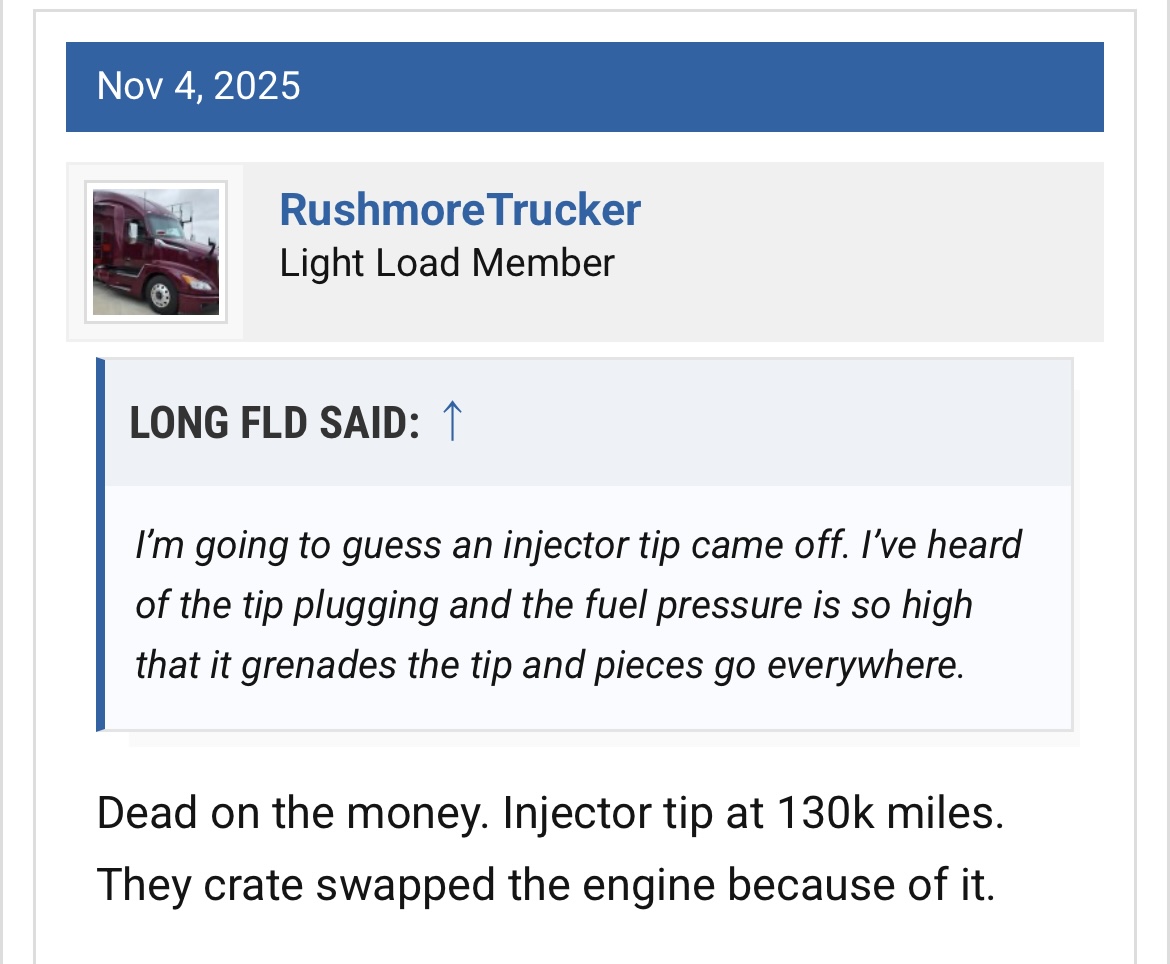The width and height of the screenshot is (1170, 964).
Task: Click empty space in blue date header bar
Action: pos(700,86)
